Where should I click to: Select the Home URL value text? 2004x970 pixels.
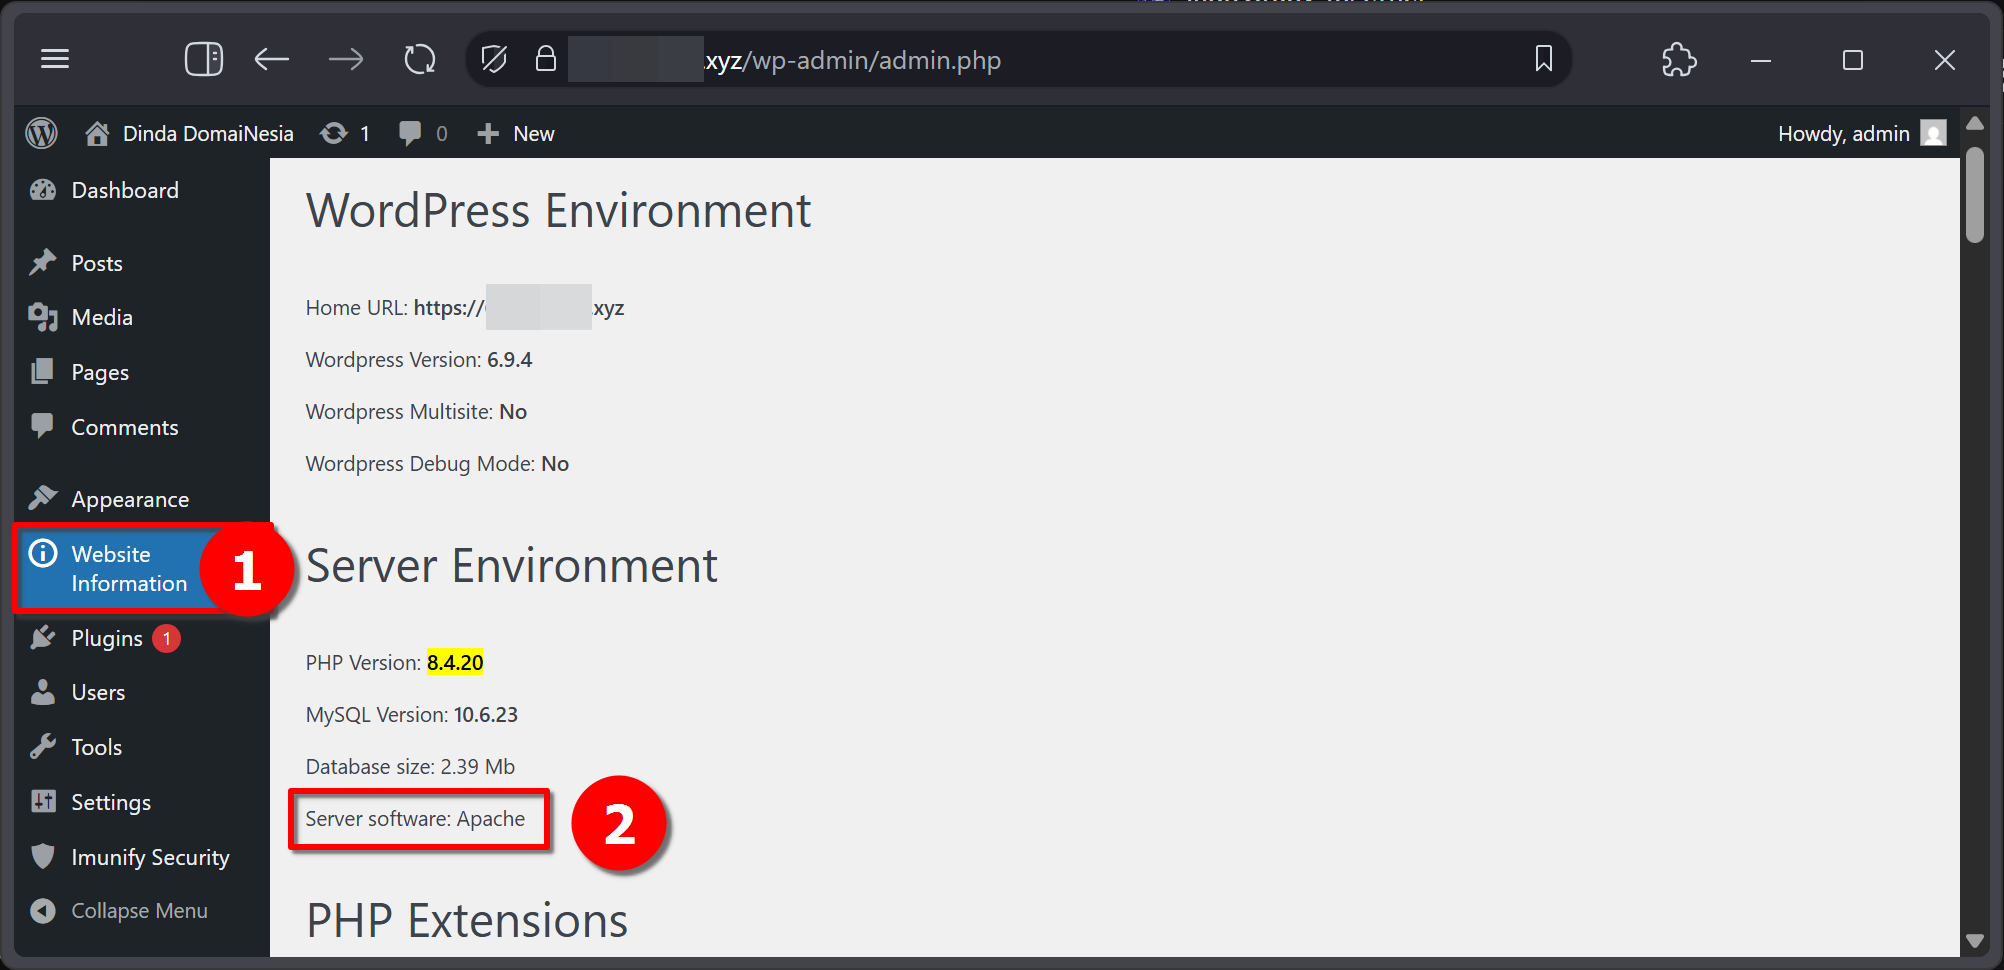tap(519, 308)
